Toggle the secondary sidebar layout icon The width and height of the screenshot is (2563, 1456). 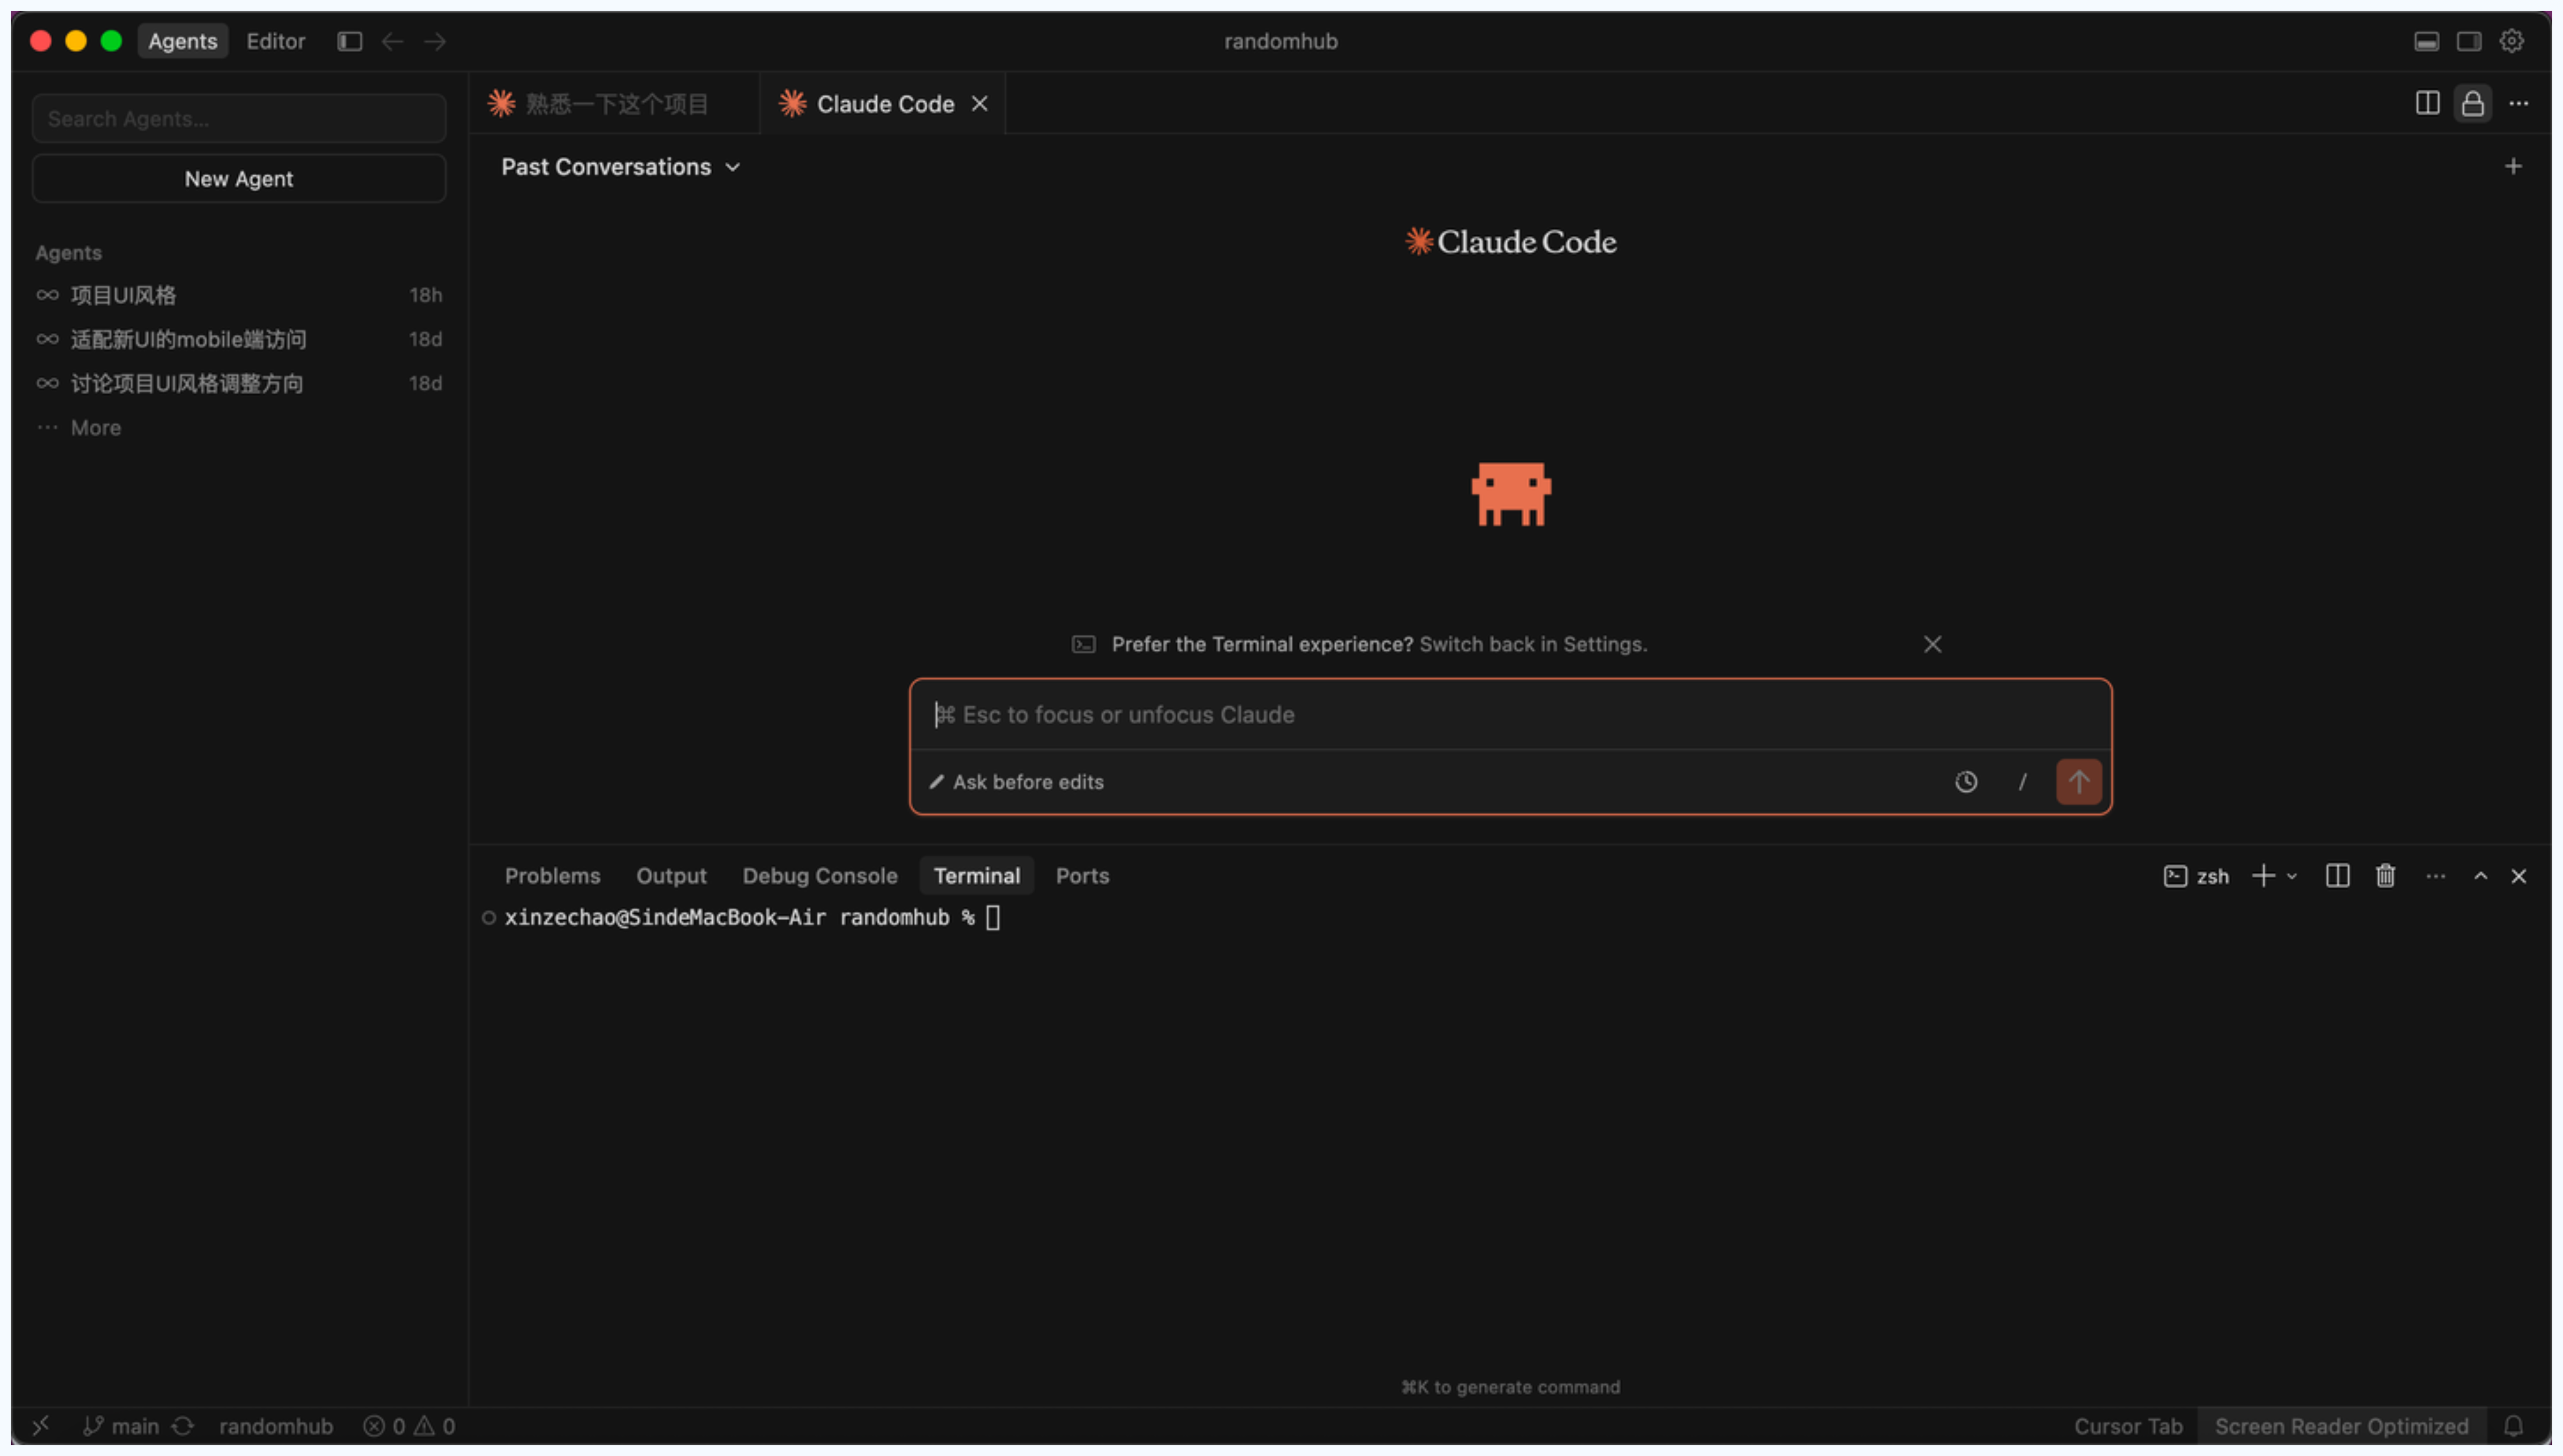pos(2469,41)
